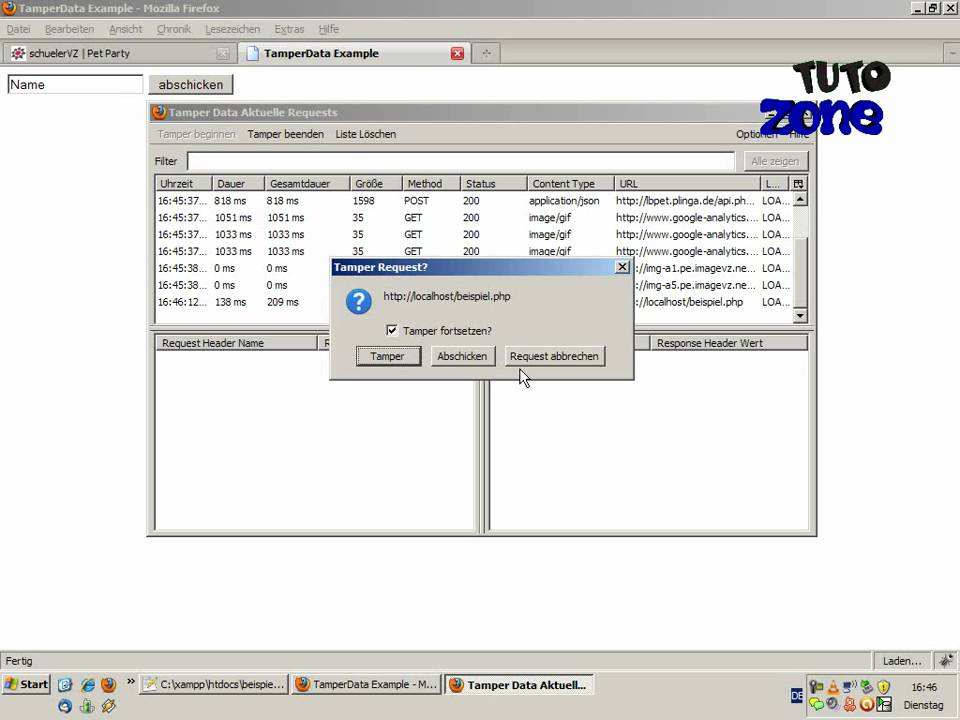Click into the Filter text field
Screen dimensions: 960x720
(460, 161)
